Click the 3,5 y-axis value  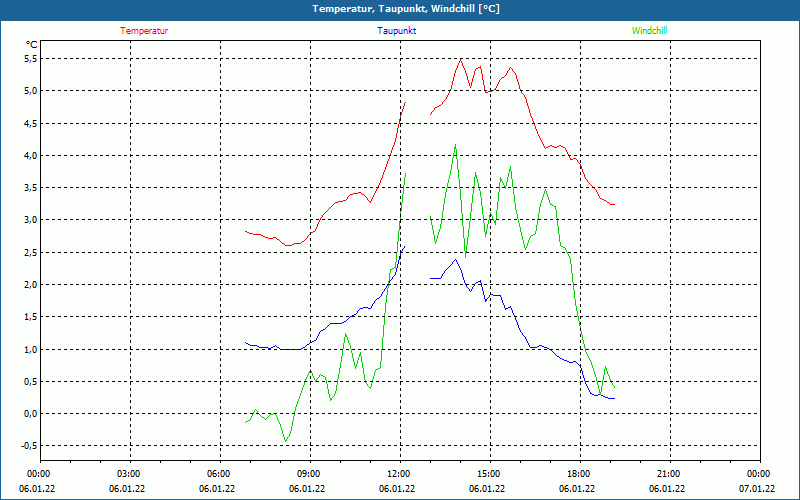point(31,188)
